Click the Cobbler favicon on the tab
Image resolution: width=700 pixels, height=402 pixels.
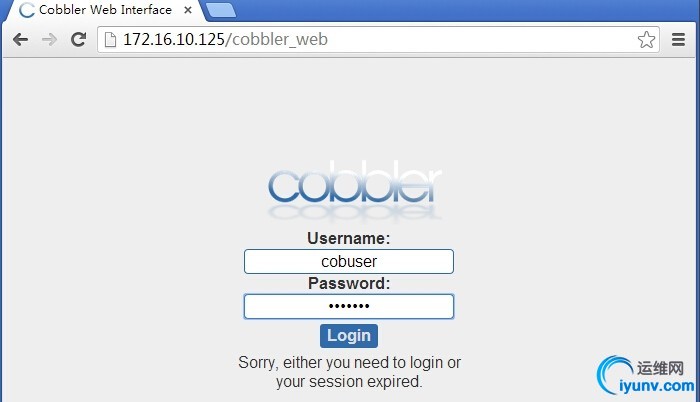pos(27,10)
